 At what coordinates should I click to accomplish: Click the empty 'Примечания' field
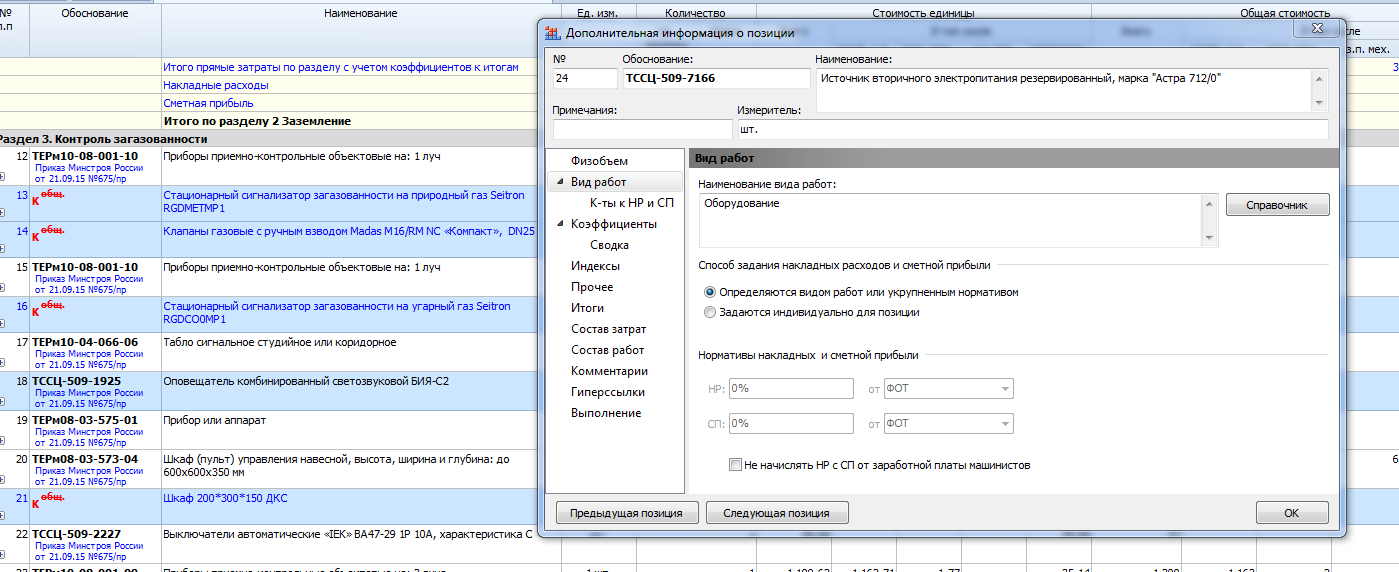pos(642,129)
